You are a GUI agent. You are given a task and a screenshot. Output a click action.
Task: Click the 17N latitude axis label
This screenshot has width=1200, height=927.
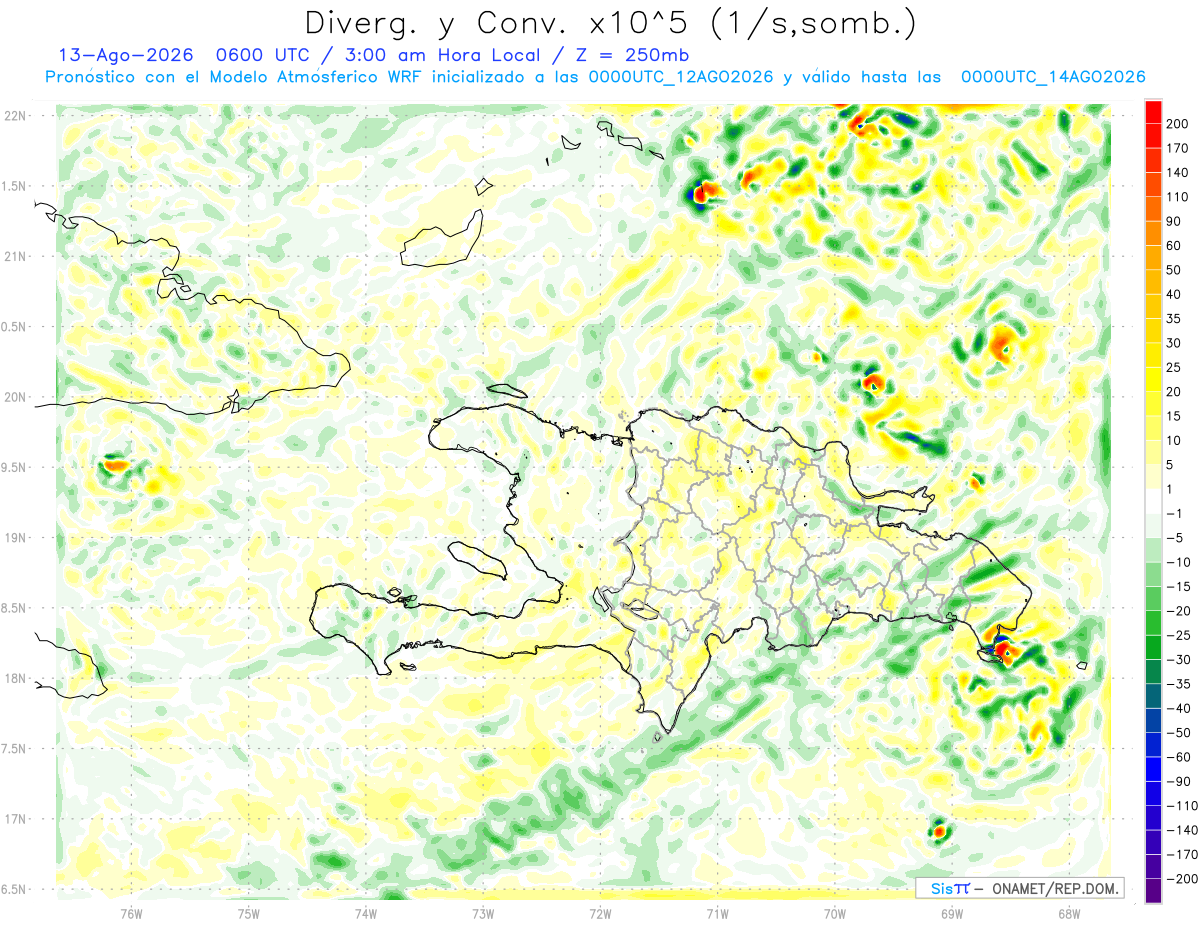pyautogui.click(x=14, y=819)
